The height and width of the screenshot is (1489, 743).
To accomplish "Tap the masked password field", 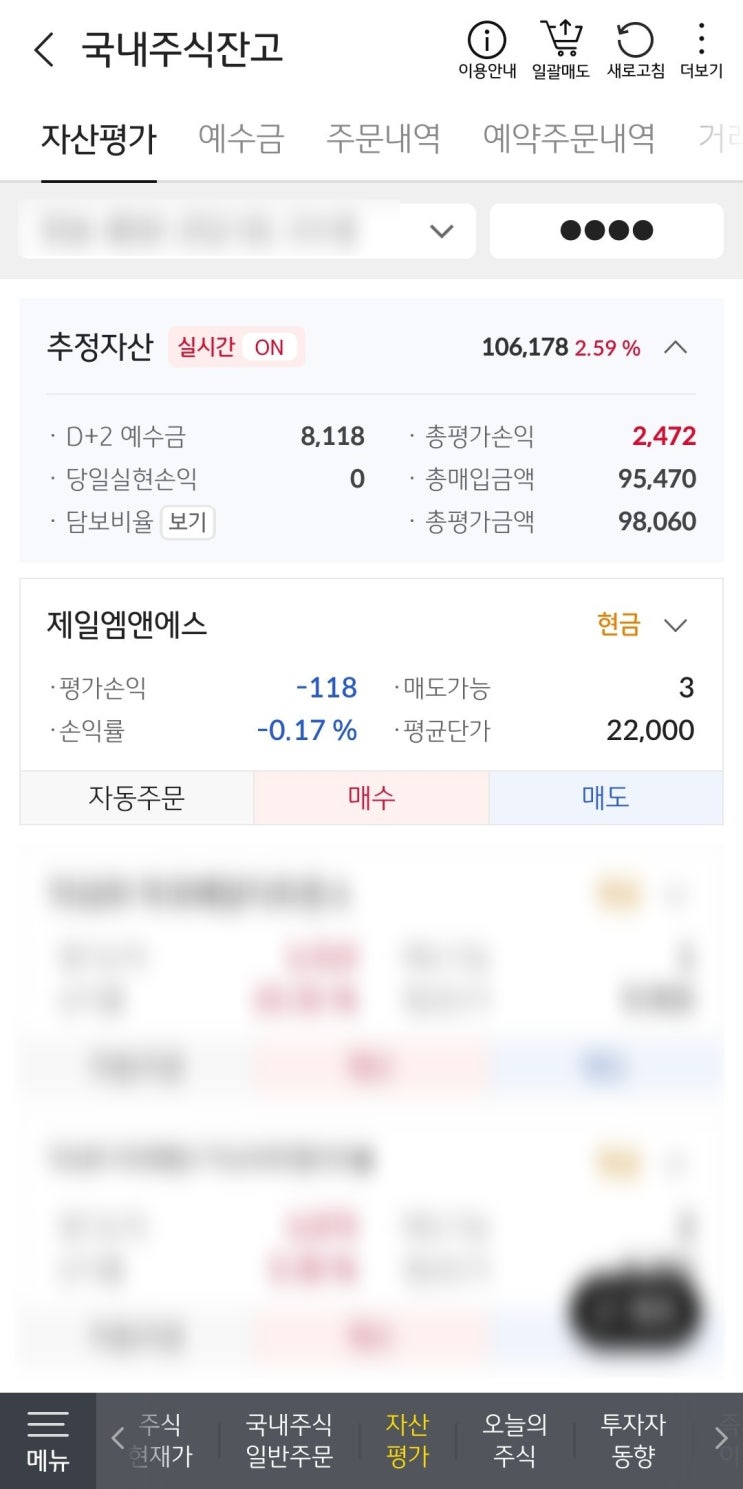I will coord(606,231).
